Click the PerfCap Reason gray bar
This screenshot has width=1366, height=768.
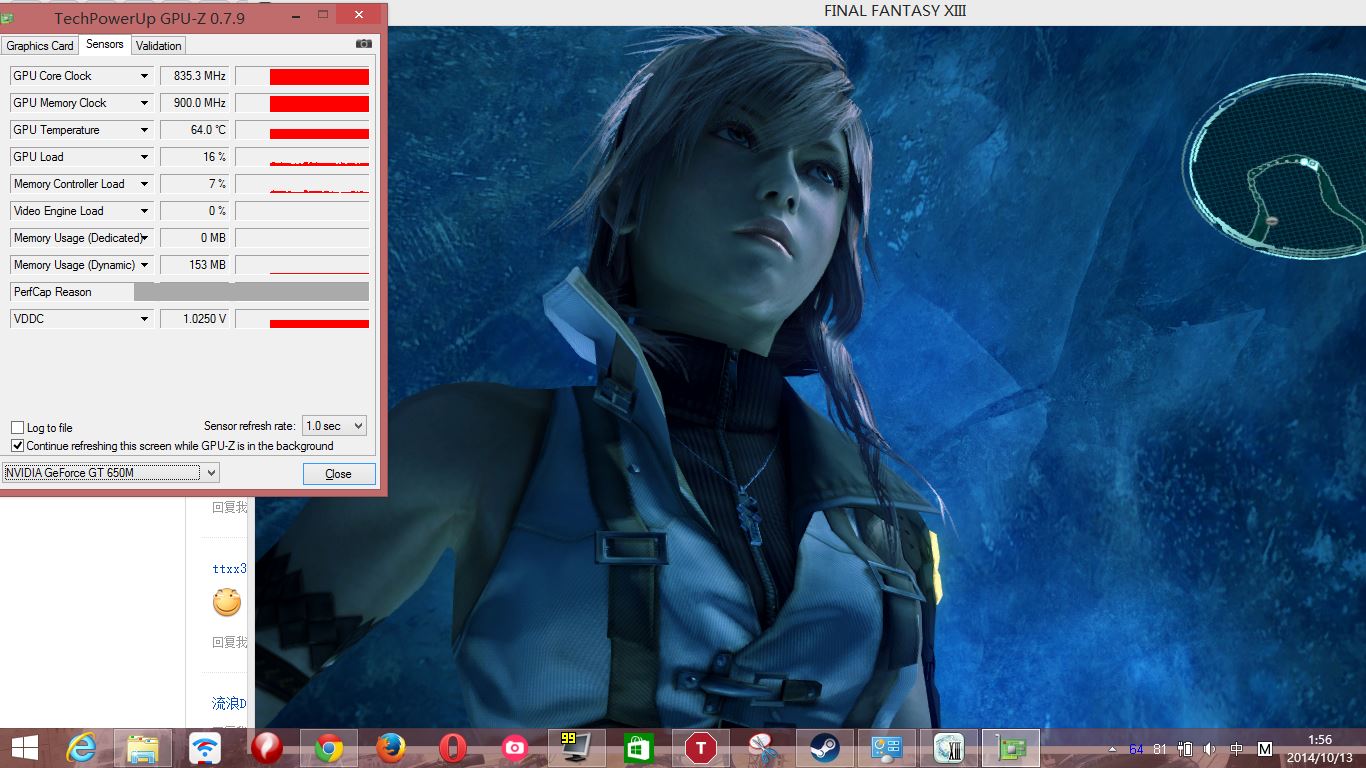coord(251,292)
